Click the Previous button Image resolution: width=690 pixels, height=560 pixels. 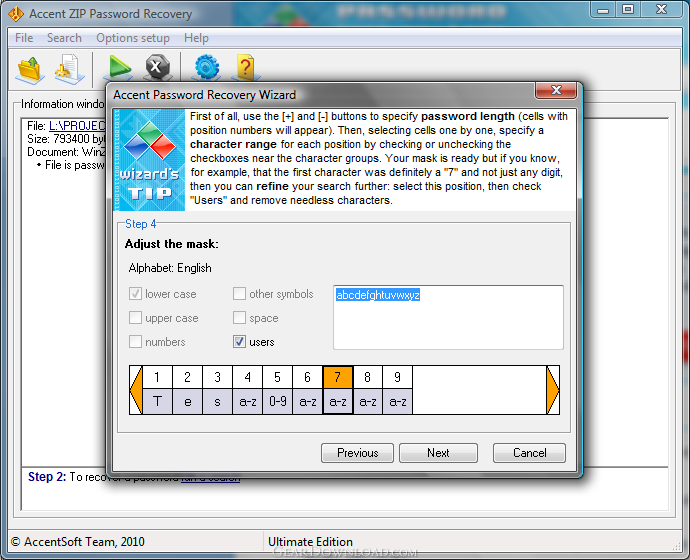(x=357, y=453)
